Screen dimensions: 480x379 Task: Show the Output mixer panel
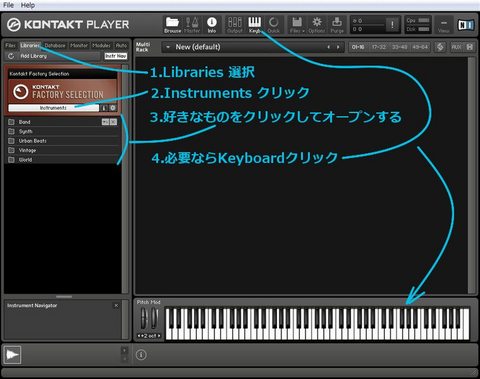tap(235, 25)
